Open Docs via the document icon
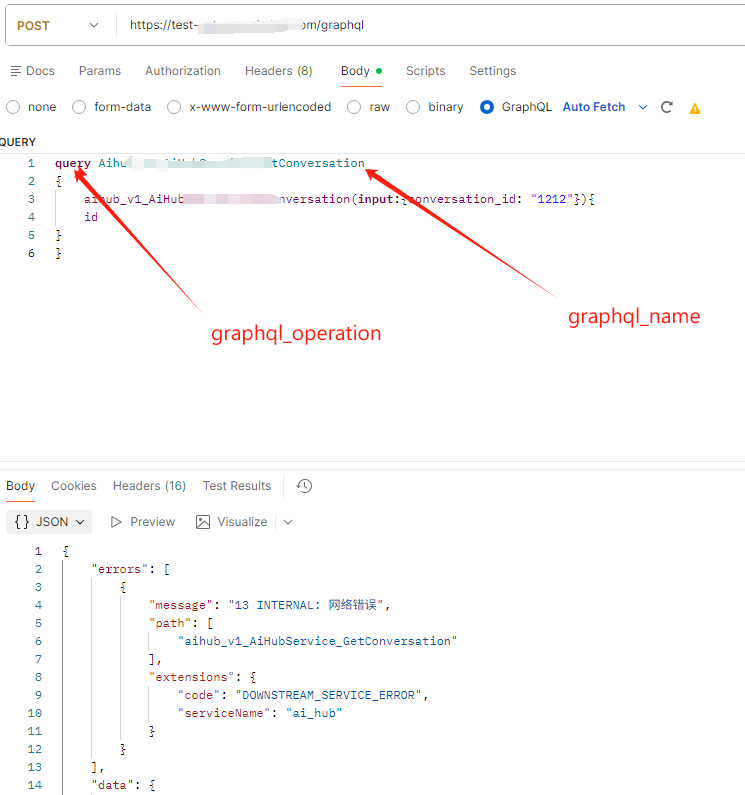 tap(15, 71)
